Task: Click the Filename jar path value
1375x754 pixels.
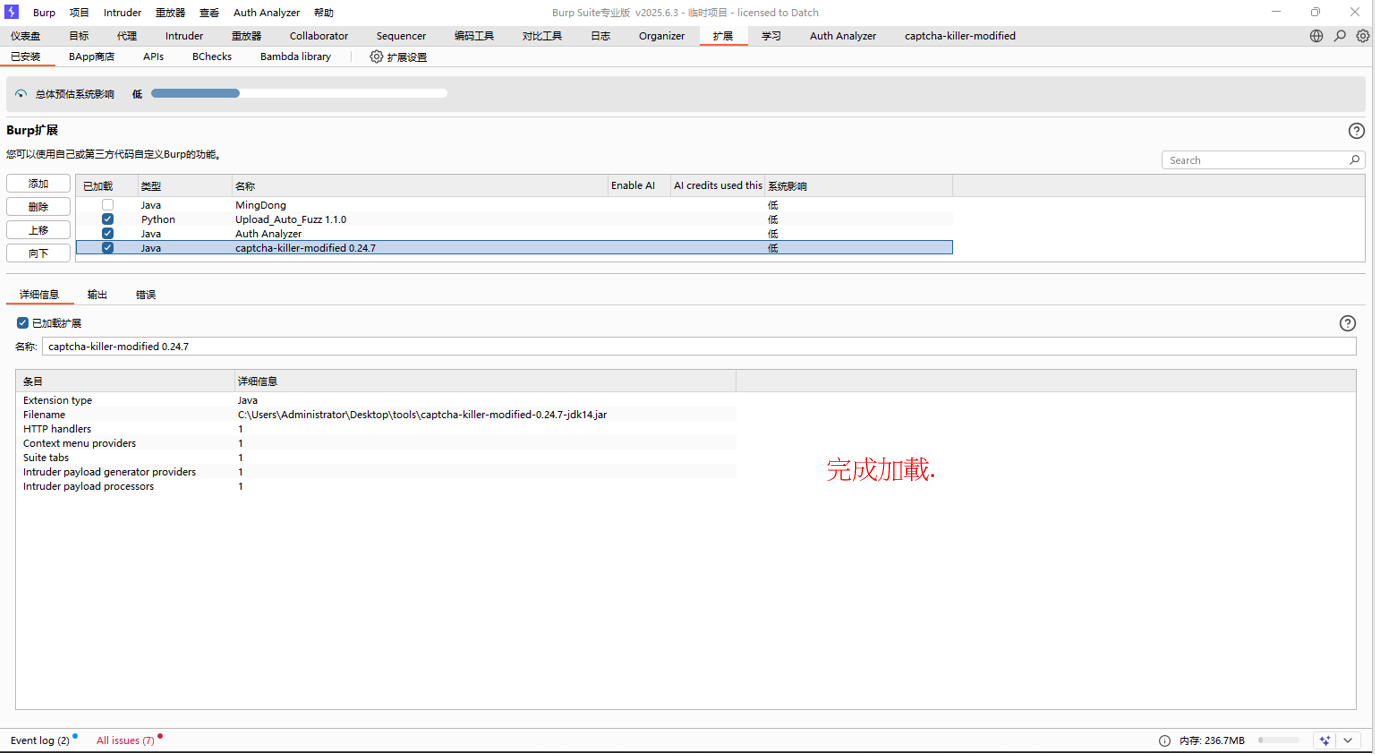Action: 422,414
